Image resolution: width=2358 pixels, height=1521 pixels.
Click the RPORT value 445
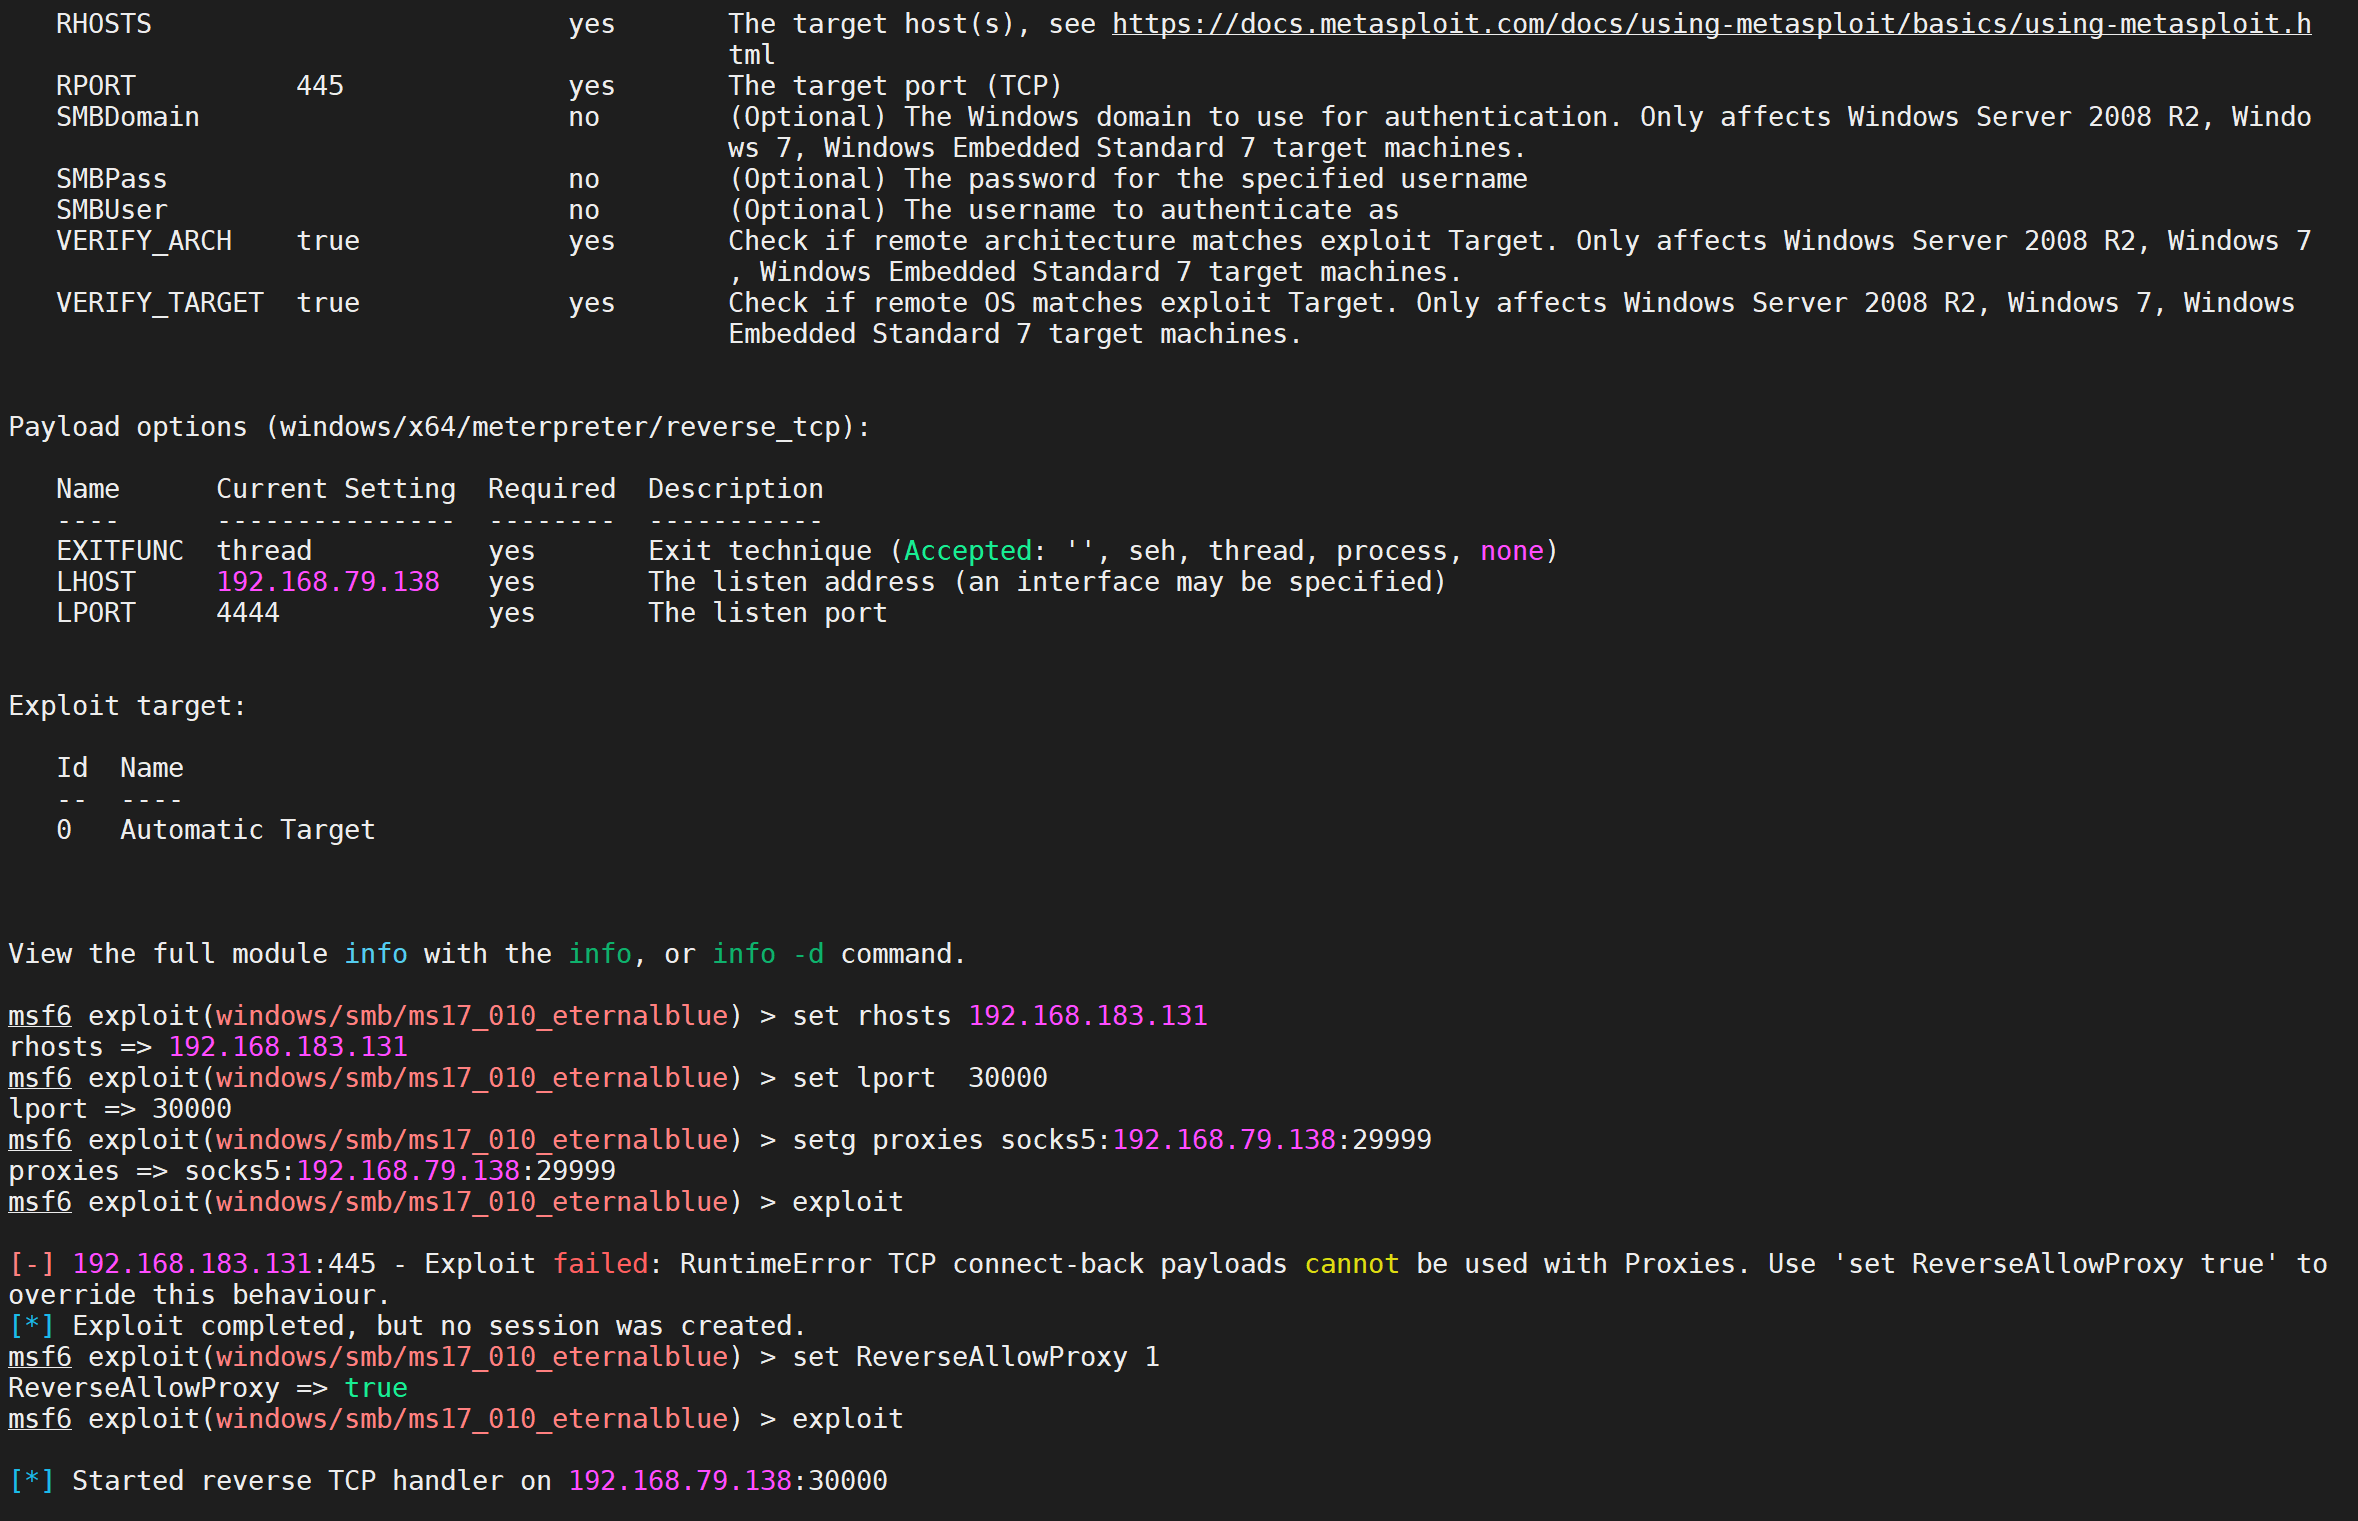(319, 86)
